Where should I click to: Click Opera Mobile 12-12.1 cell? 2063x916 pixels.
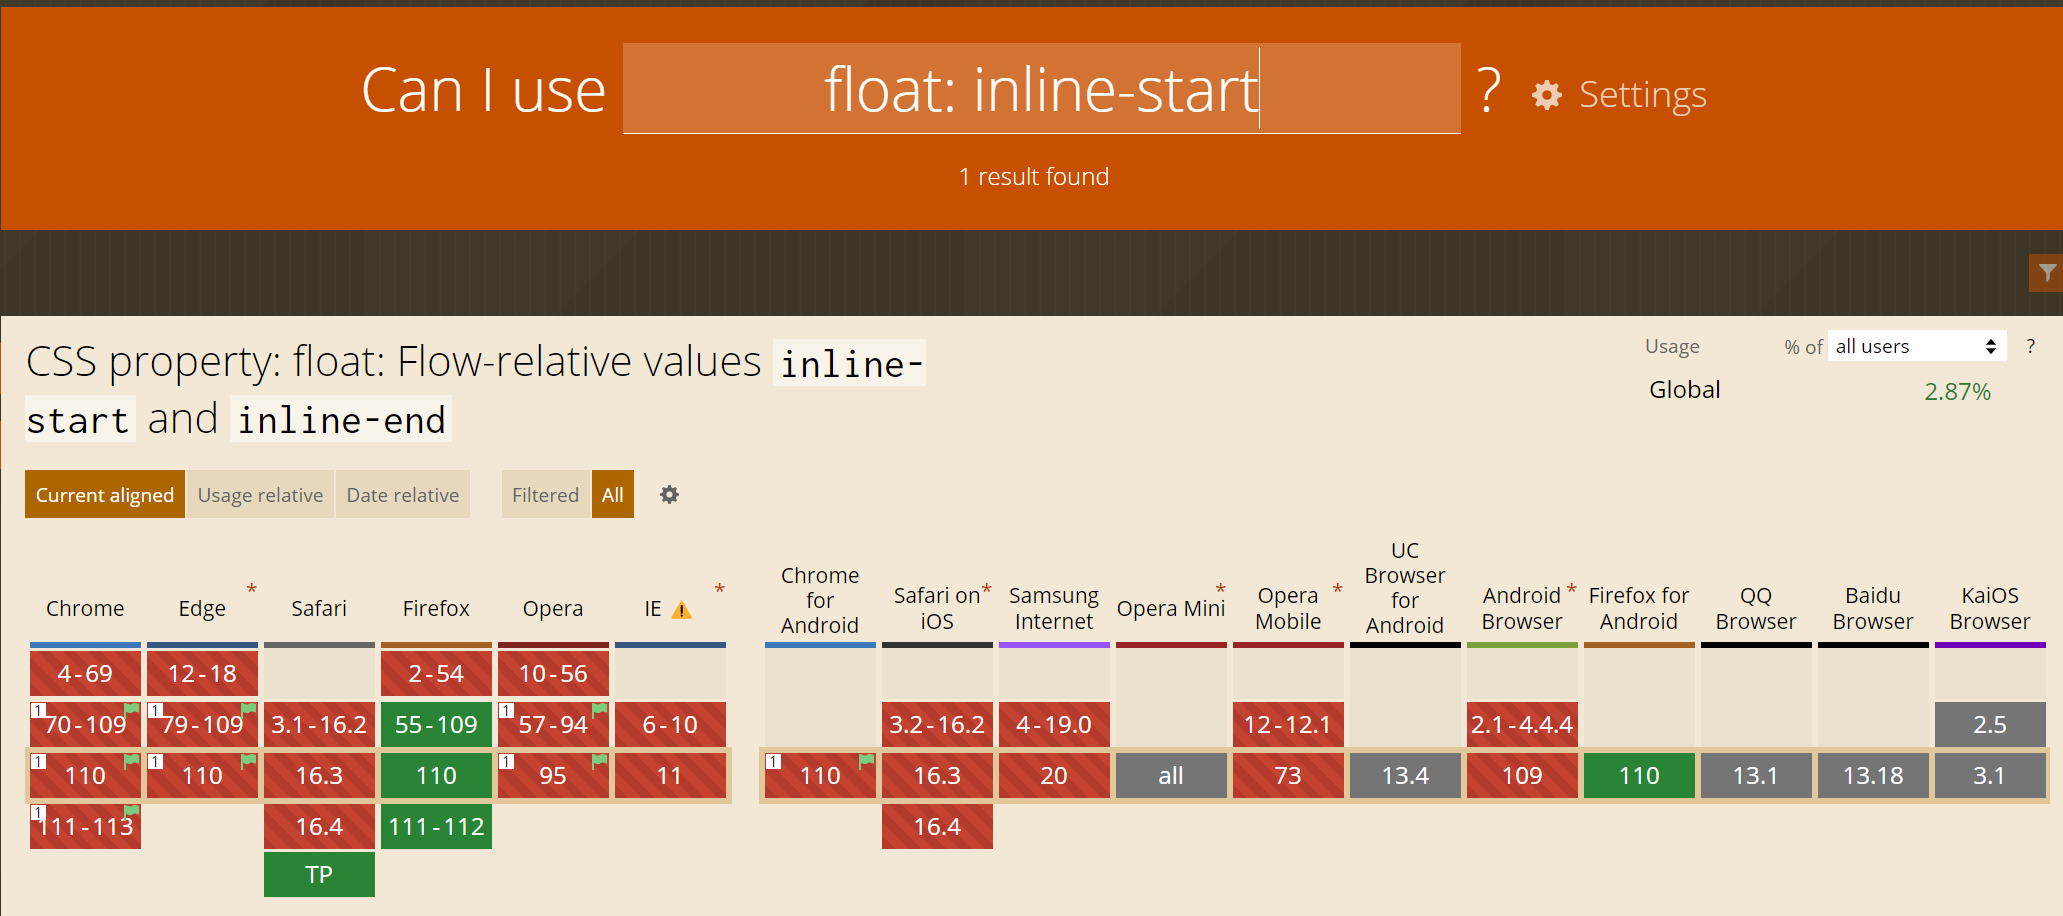(1288, 724)
